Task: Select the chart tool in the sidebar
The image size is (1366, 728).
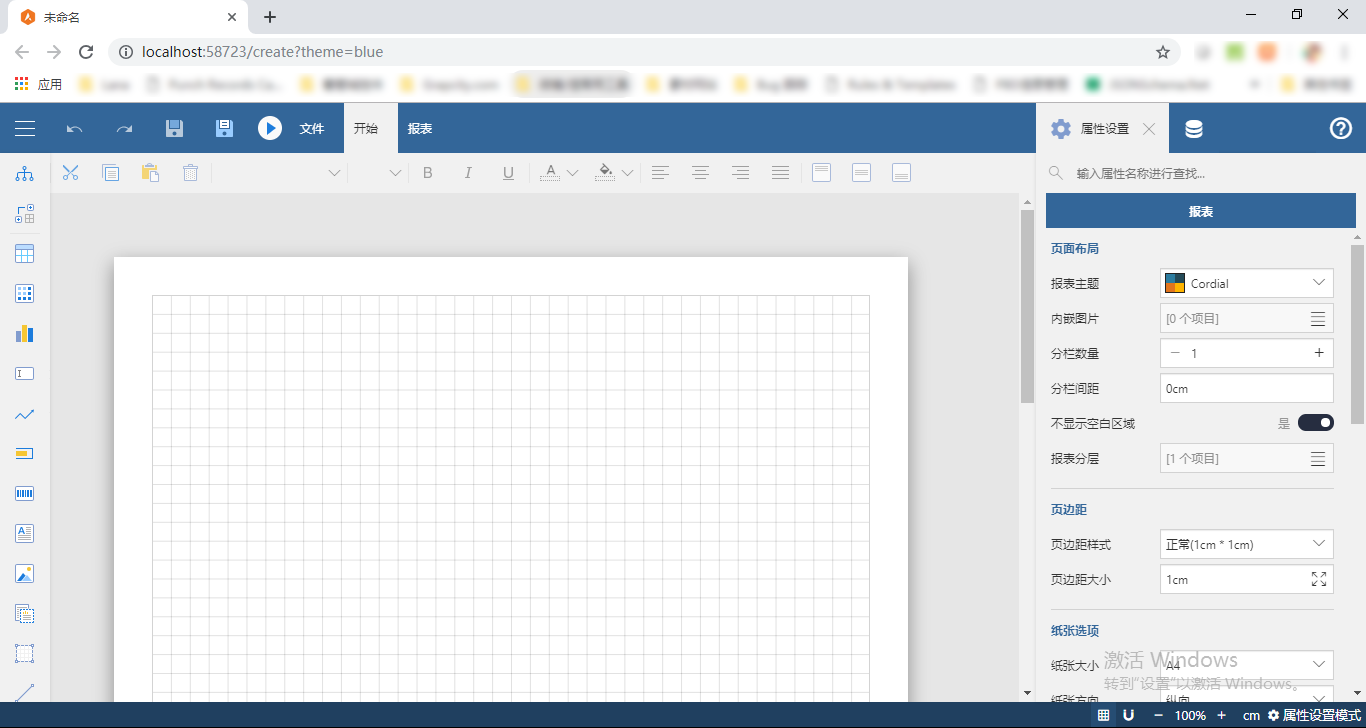Action: 25,334
